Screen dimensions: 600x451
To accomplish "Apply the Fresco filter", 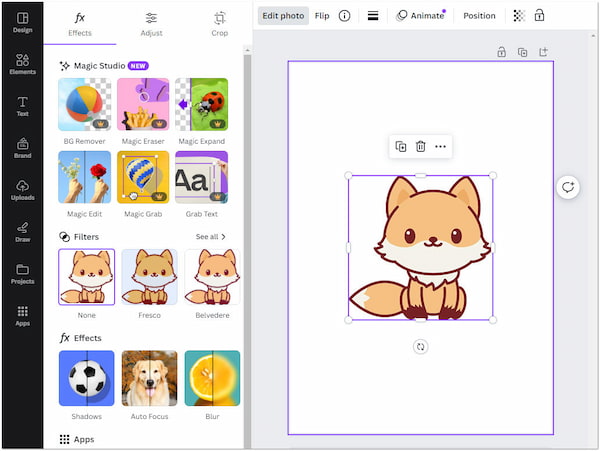I will pyautogui.click(x=149, y=277).
